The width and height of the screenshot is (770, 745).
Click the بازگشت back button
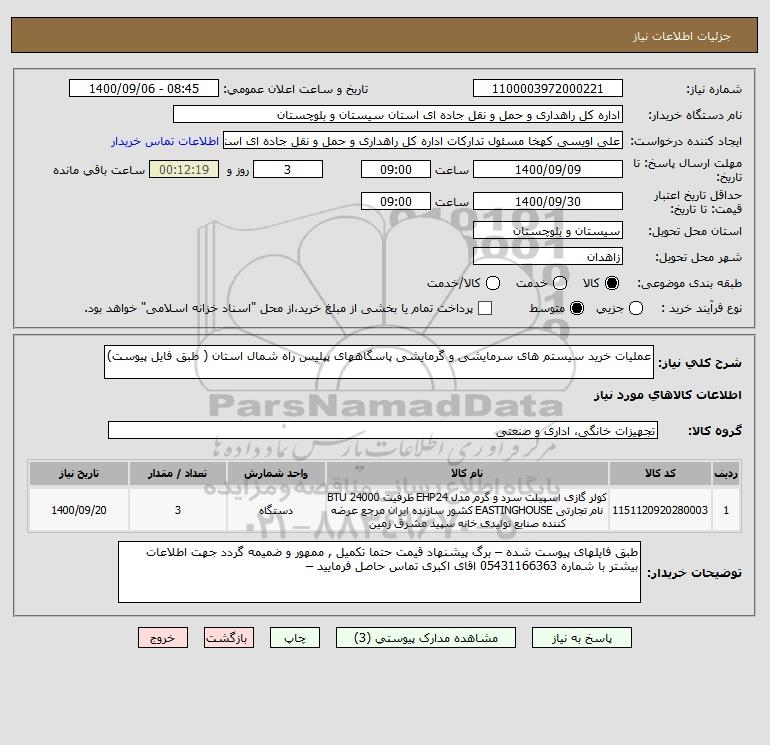(229, 638)
